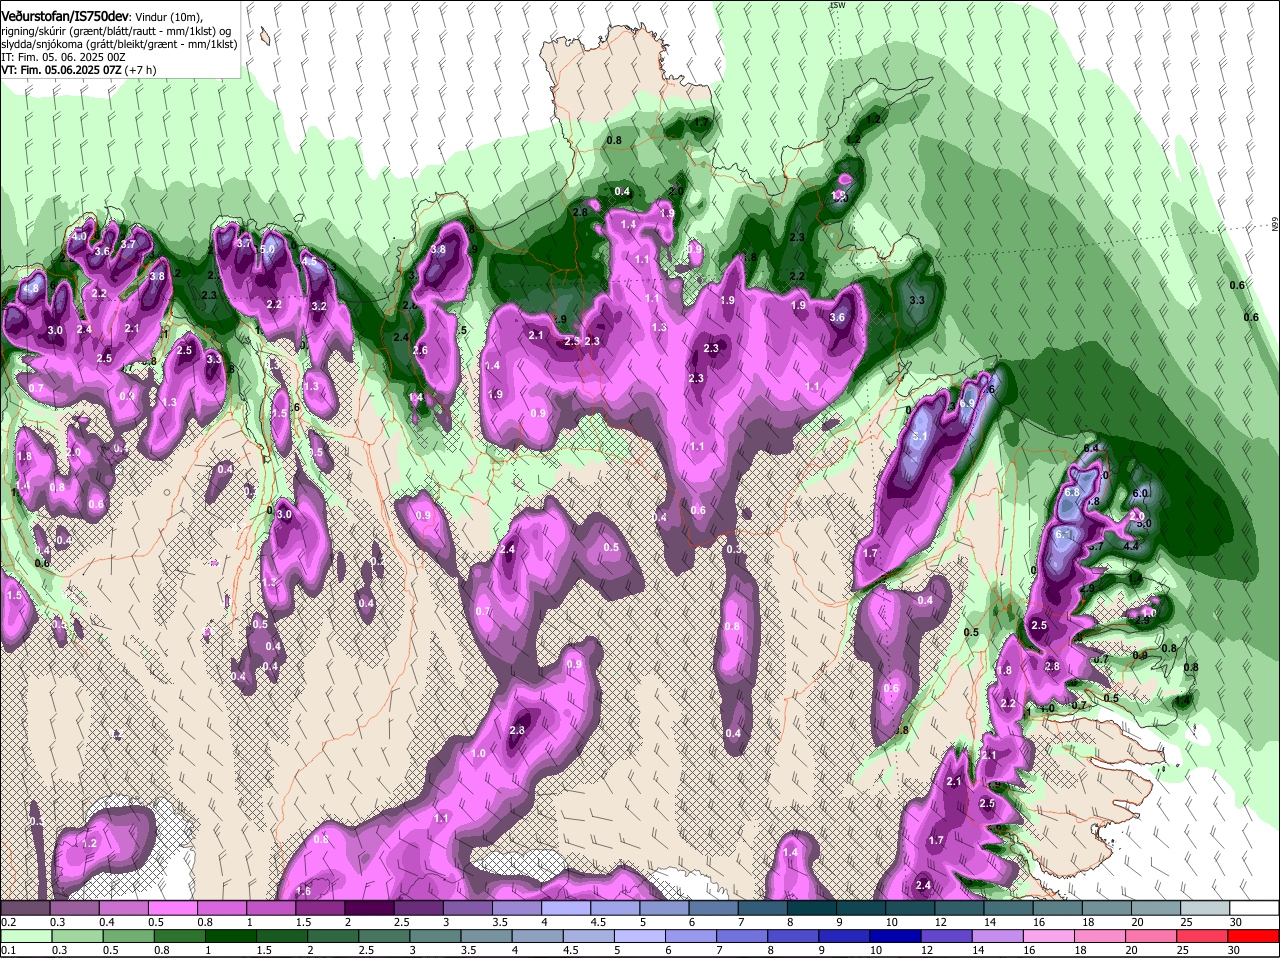Select the rain legend swatch labeled 2.5

click(384, 936)
